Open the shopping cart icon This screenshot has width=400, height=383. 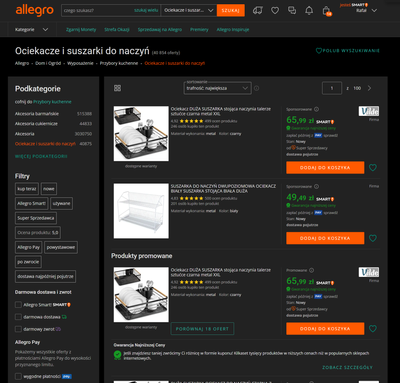(327, 11)
